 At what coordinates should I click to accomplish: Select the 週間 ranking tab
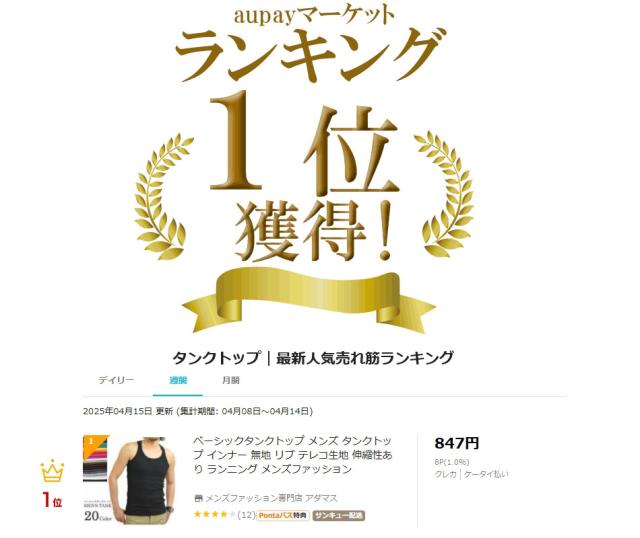pos(178,380)
